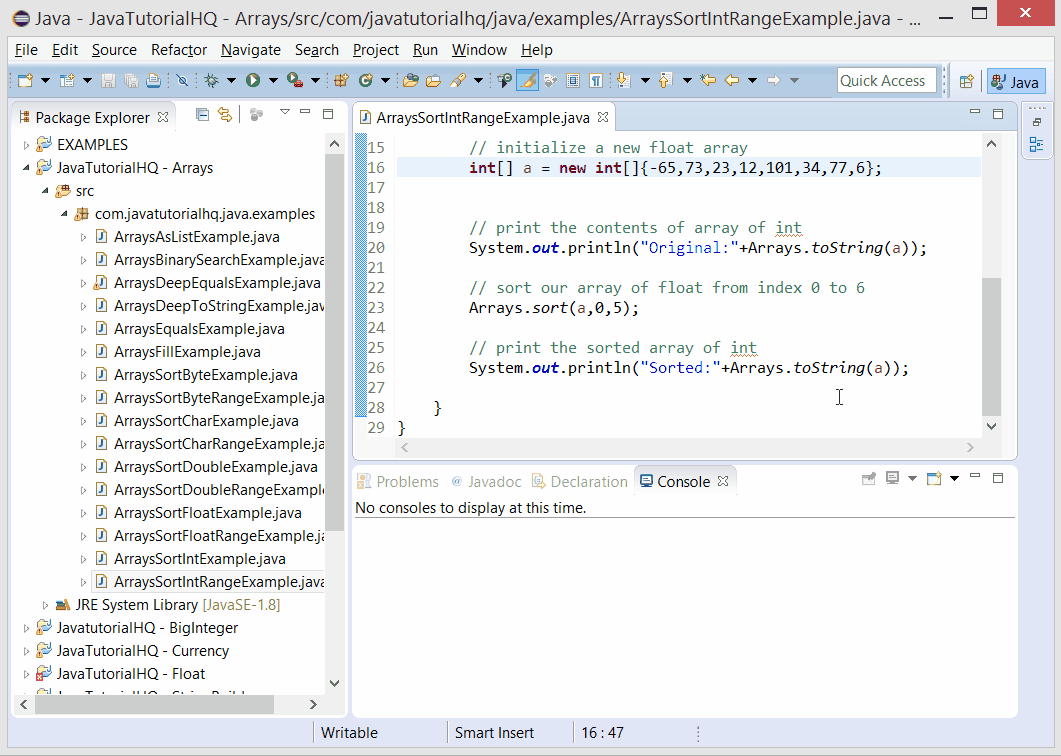Select ArraysSortCharExample.java in tree
The image size is (1061, 756).
206,421
